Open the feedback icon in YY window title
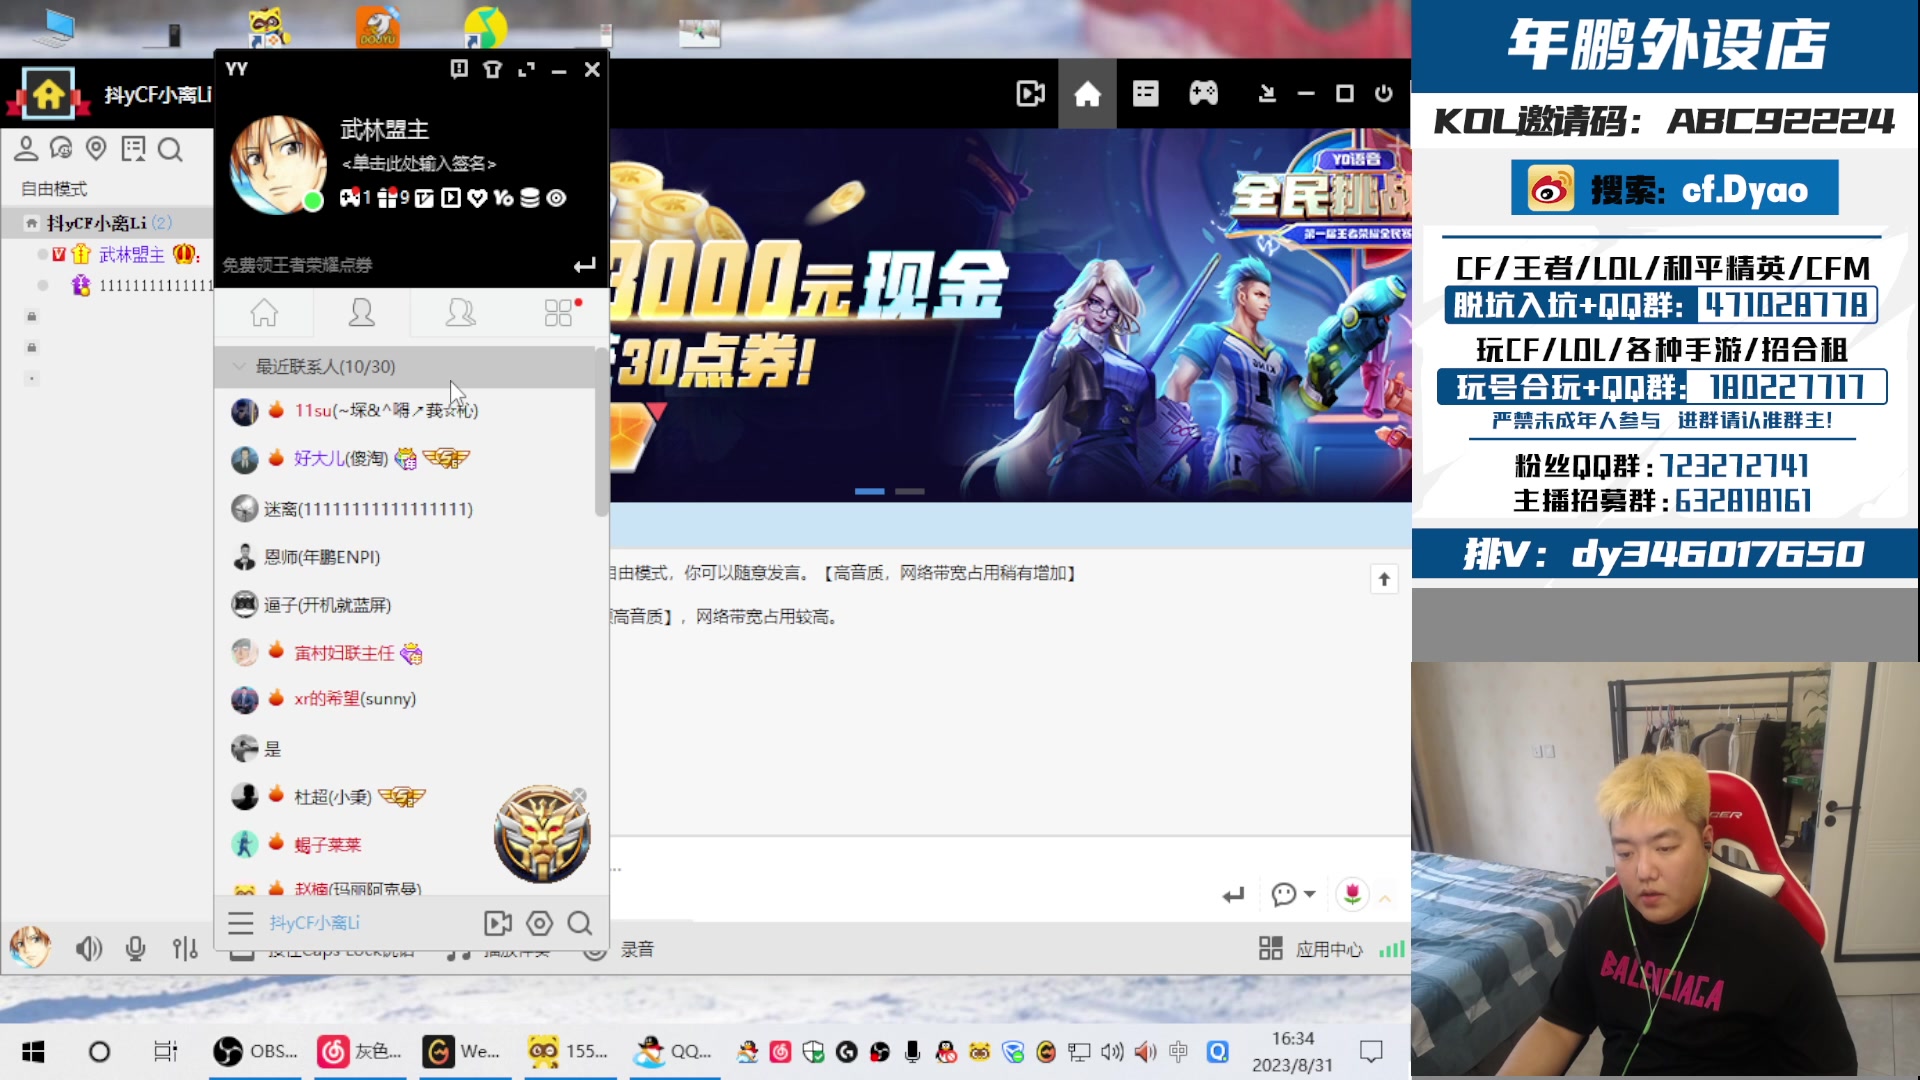1920x1080 pixels. (459, 69)
